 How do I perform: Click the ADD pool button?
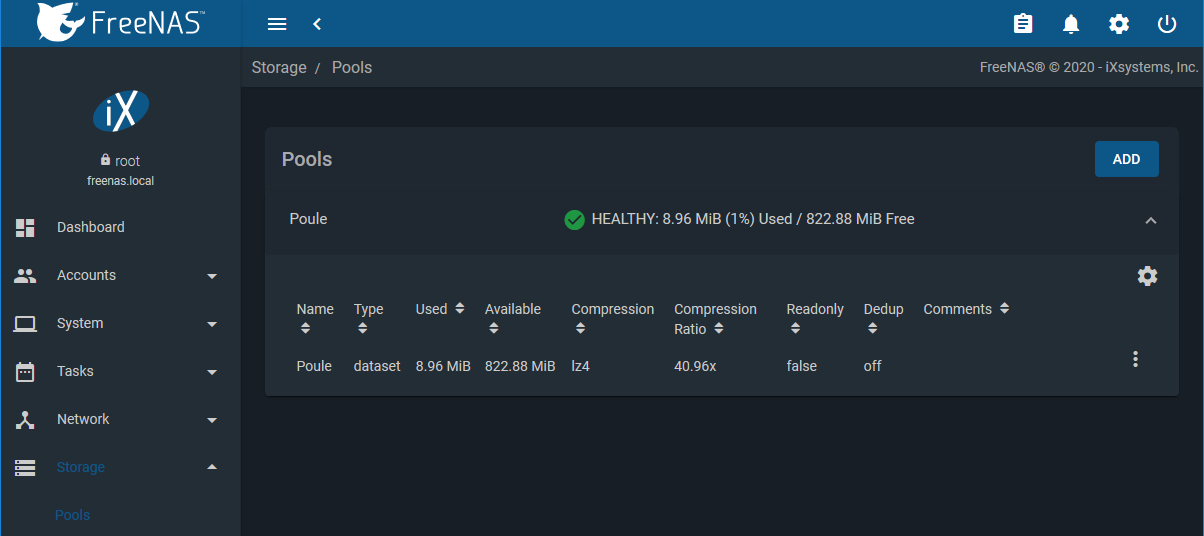1126,159
